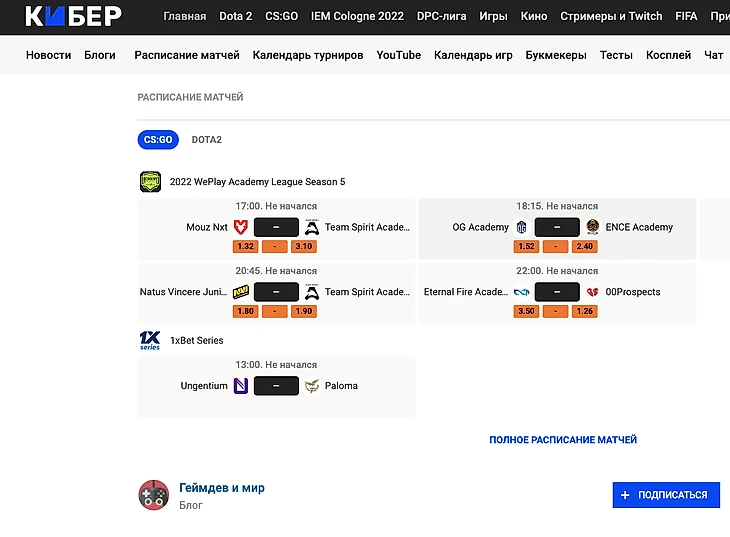Open Чат link
This screenshot has width=730, height=537.
[x=713, y=55]
